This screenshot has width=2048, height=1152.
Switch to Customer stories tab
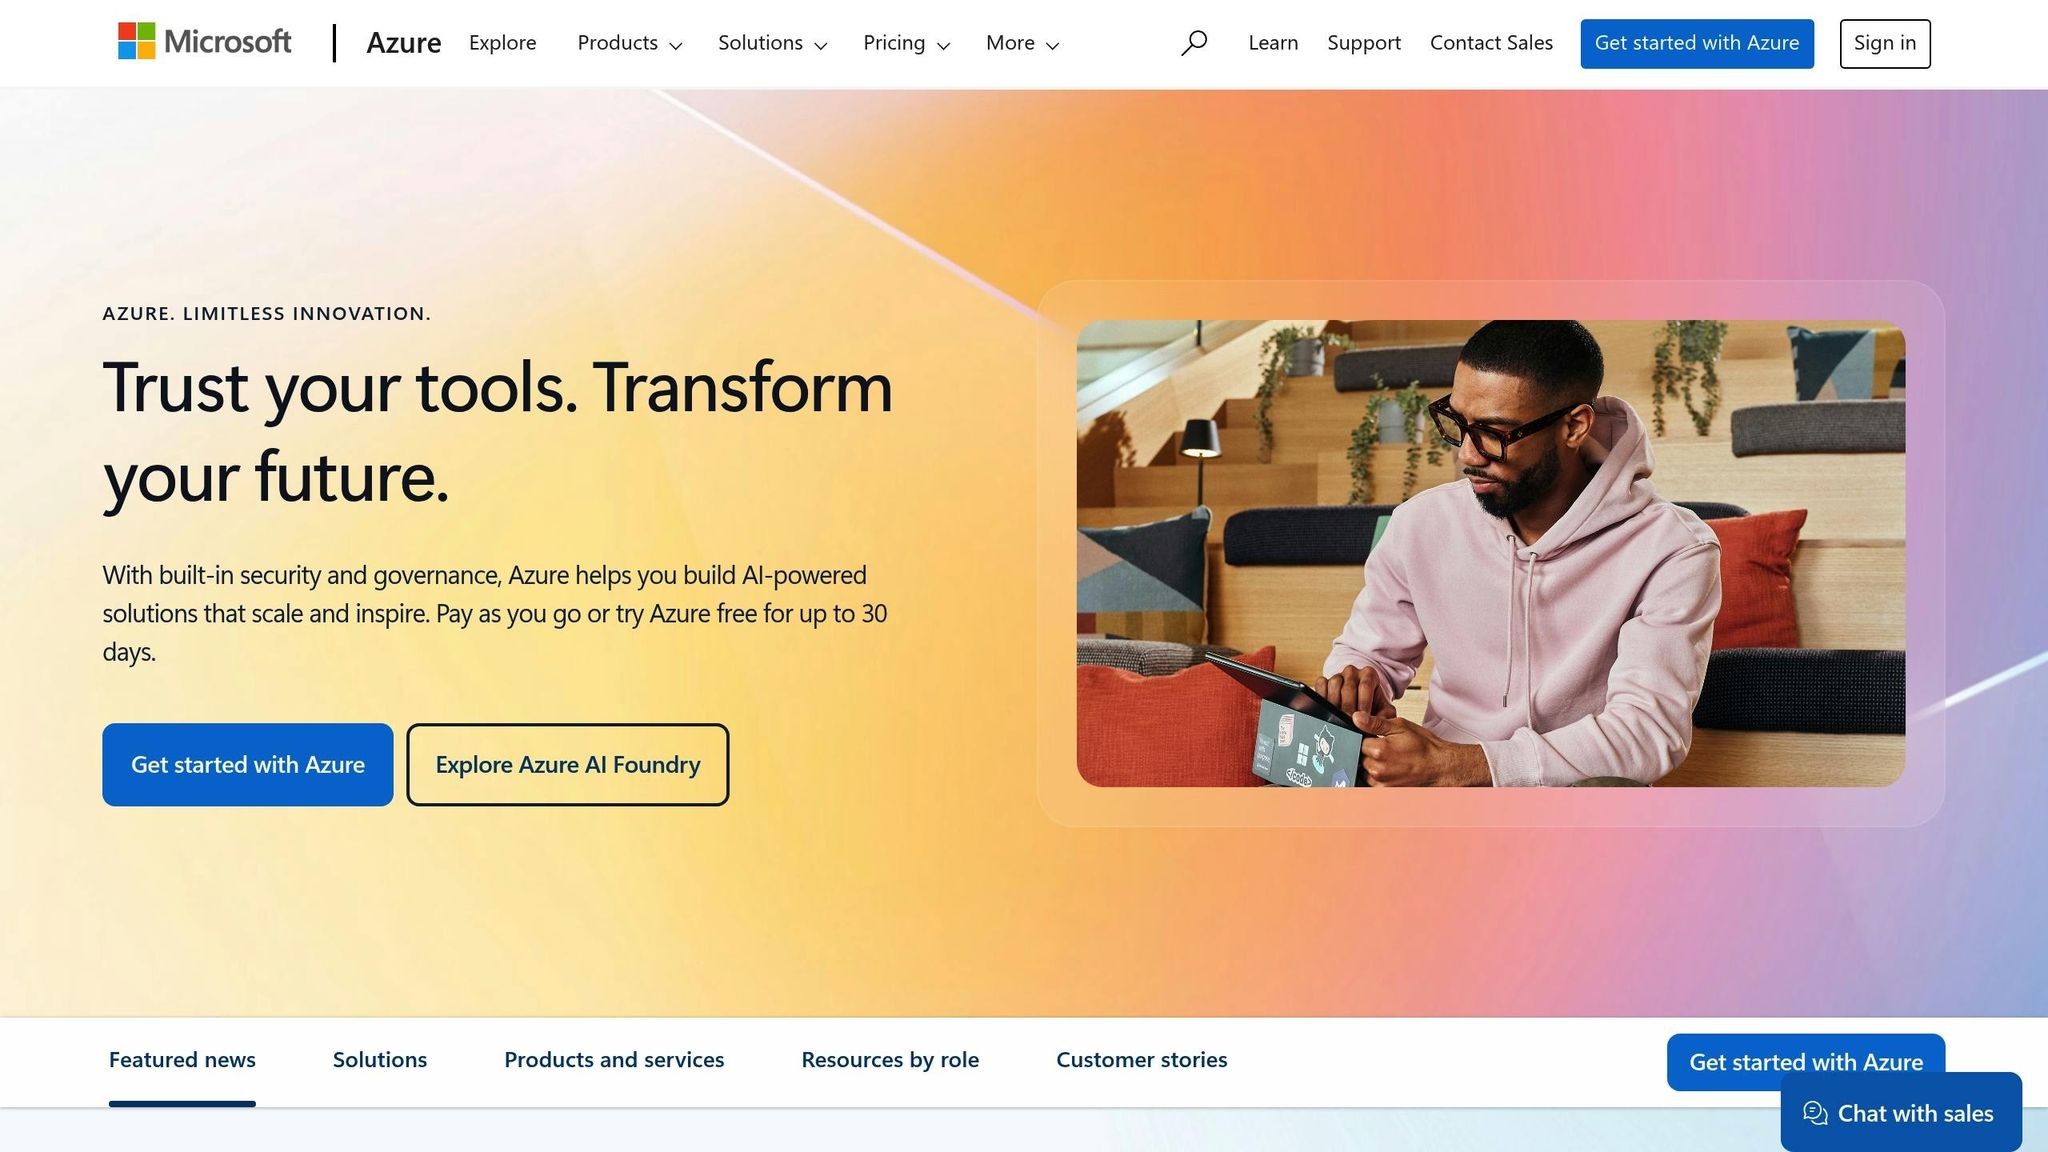[1141, 1060]
